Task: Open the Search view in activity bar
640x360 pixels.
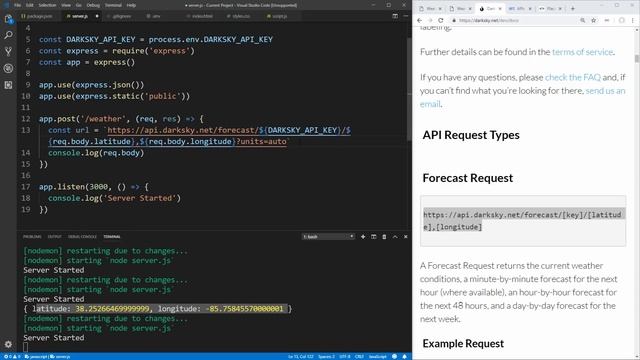Action: [x=8, y=35]
